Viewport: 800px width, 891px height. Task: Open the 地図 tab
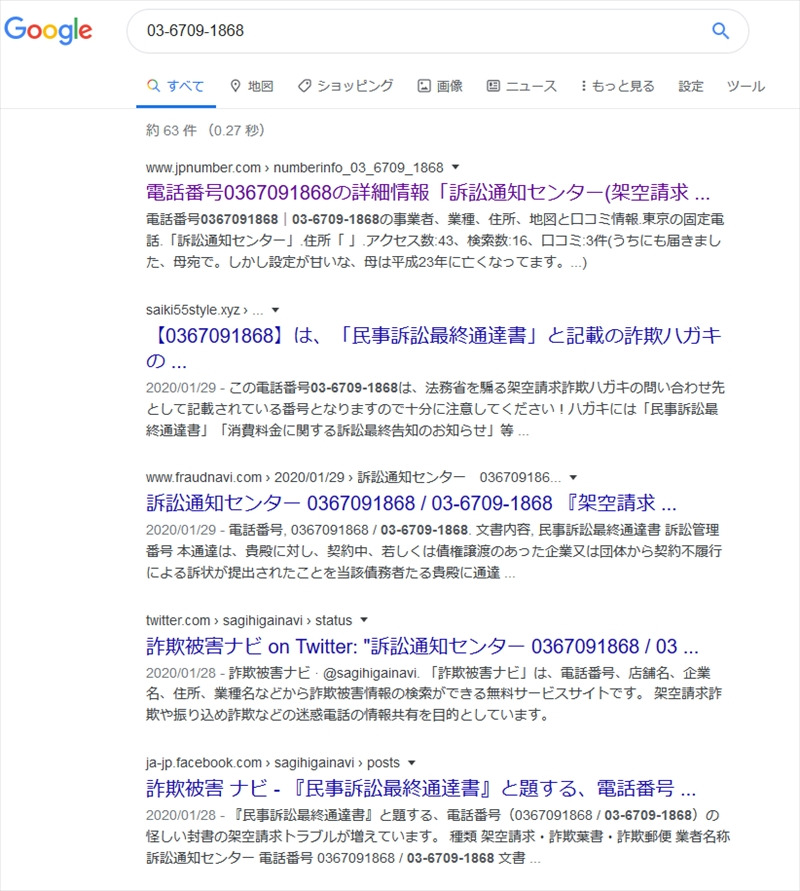[x=251, y=86]
